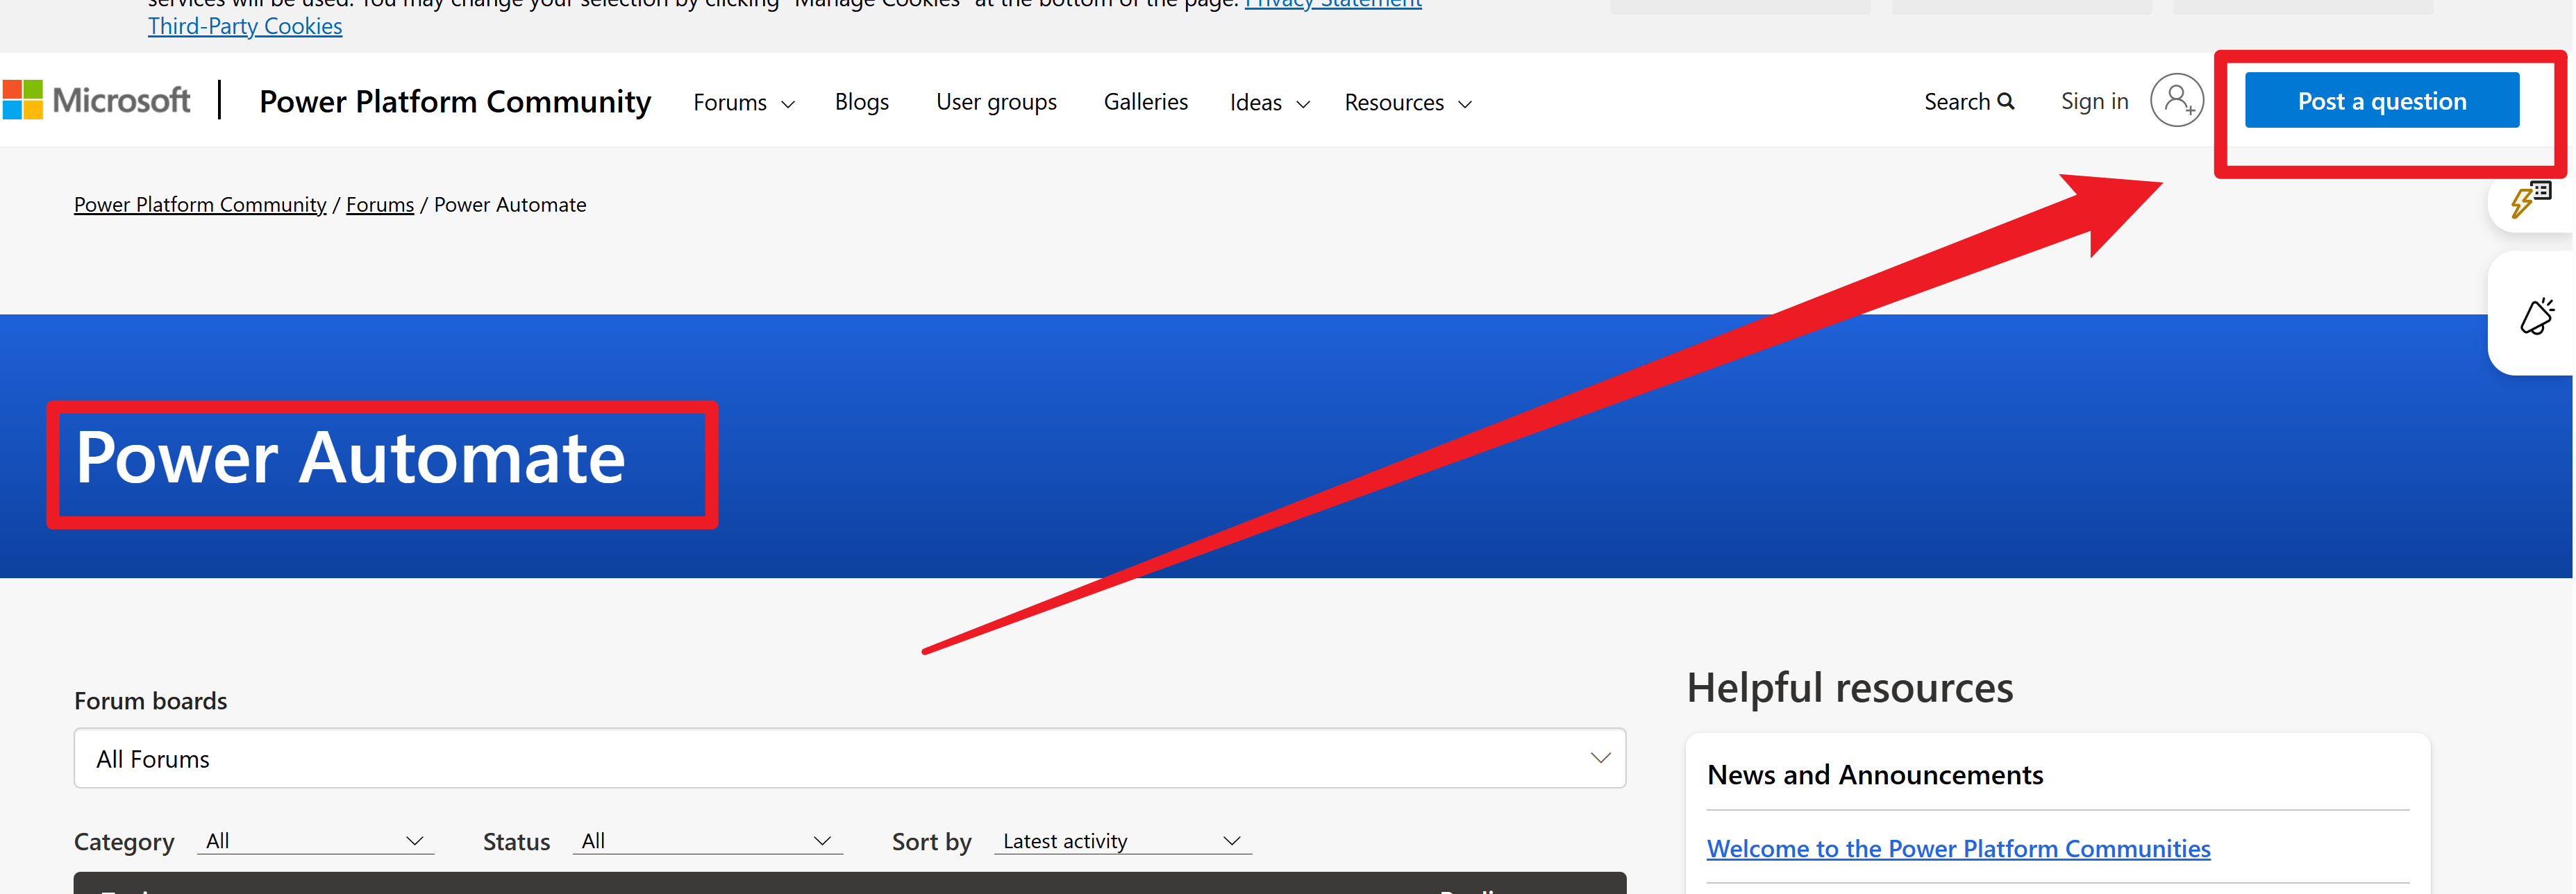Click the Forums breadcrumb link
The image size is (2576, 894).
[379, 204]
